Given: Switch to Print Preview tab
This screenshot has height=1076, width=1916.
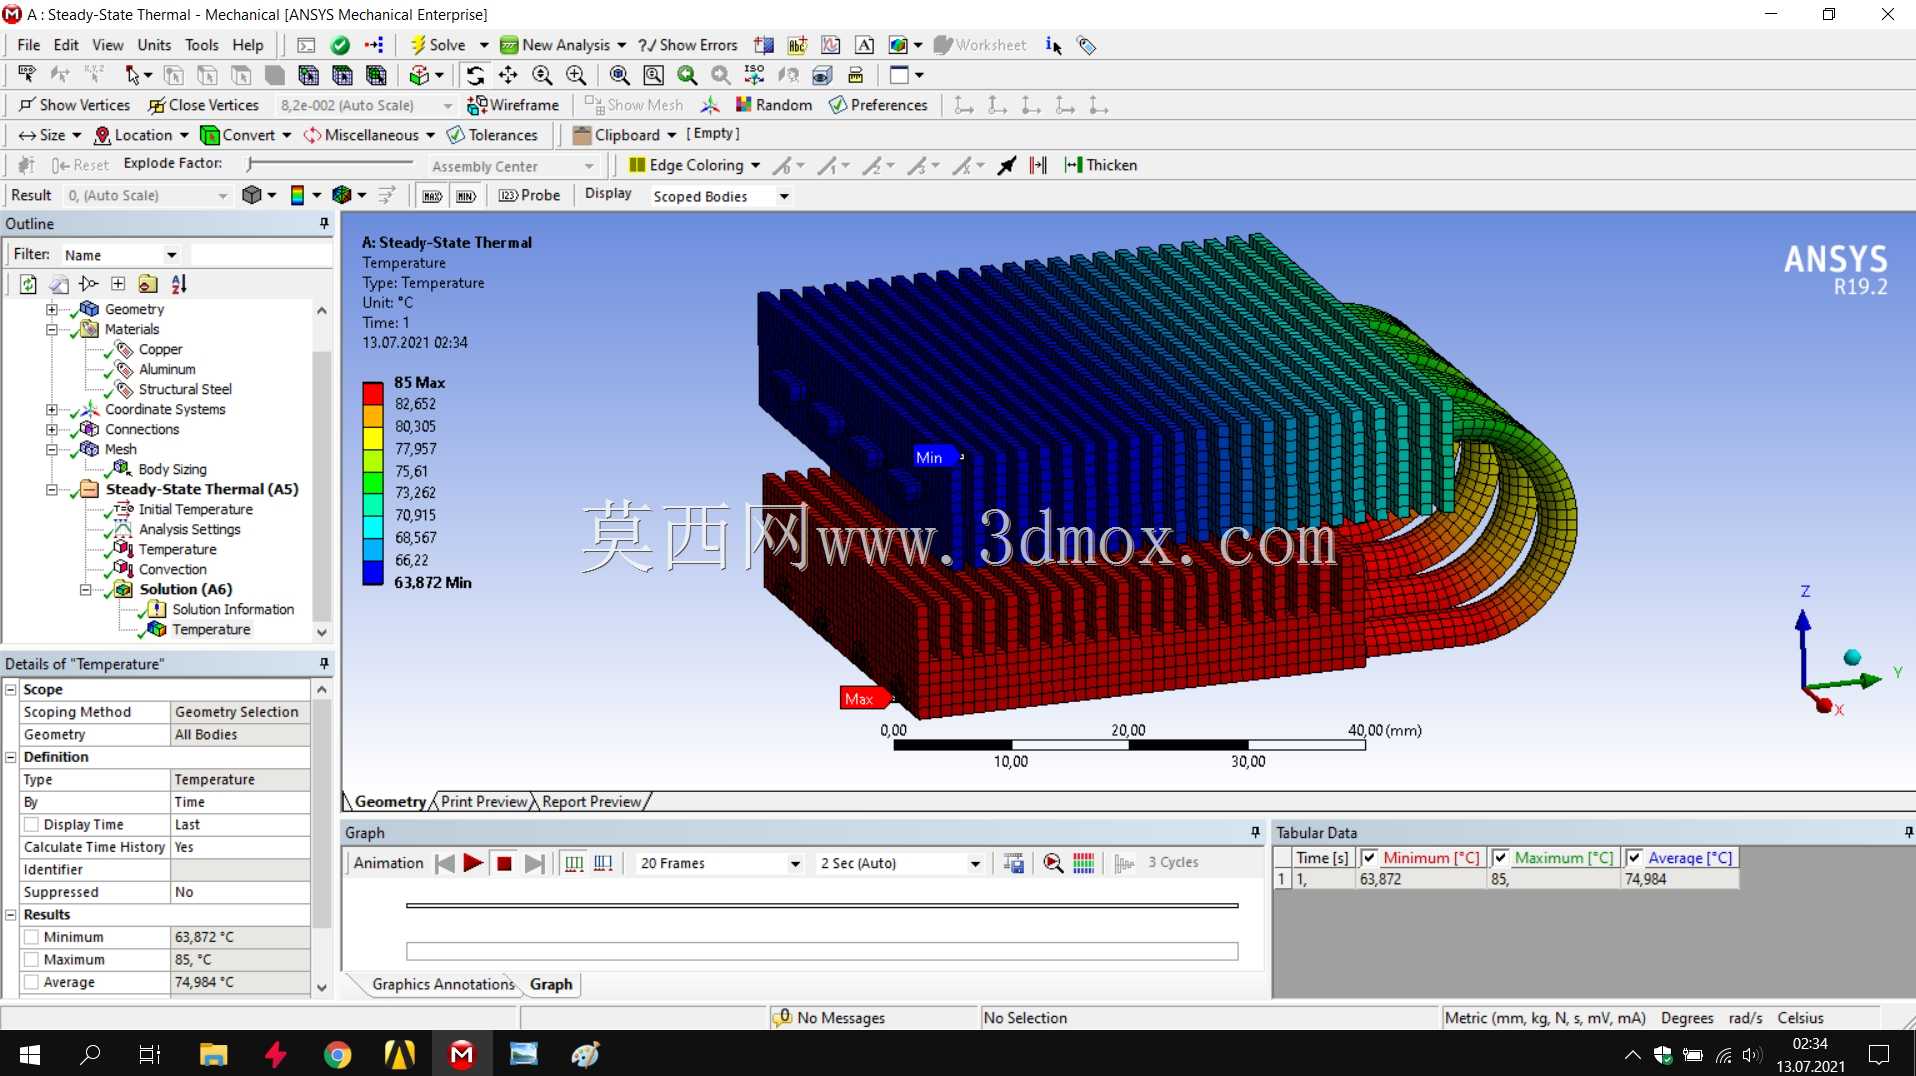Looking at the screenshot, I should [484, 802].
